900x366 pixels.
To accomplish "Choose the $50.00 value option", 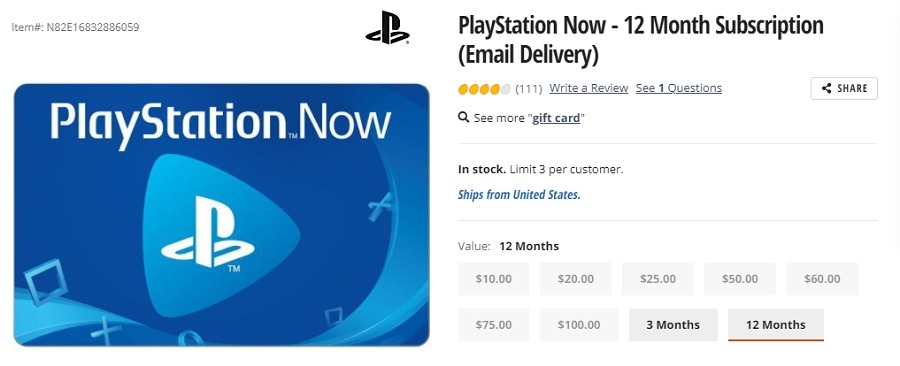I will click(x=740, y=279).
